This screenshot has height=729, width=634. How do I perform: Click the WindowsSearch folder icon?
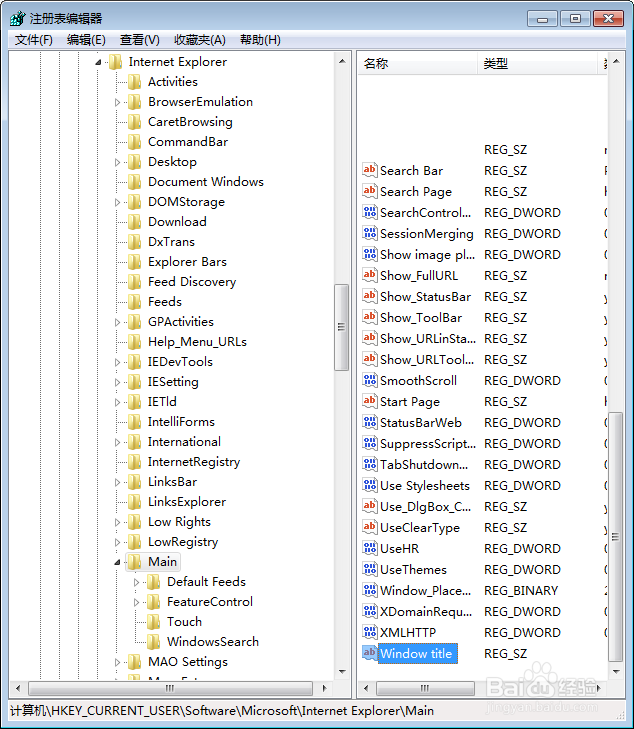[154, 642]
